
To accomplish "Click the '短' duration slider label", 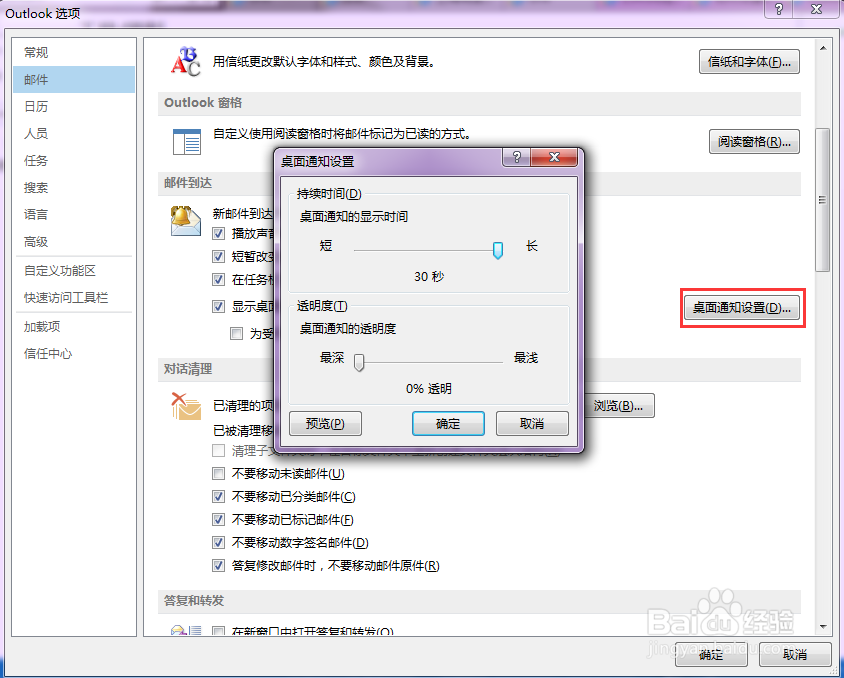I will pos(326,246).
